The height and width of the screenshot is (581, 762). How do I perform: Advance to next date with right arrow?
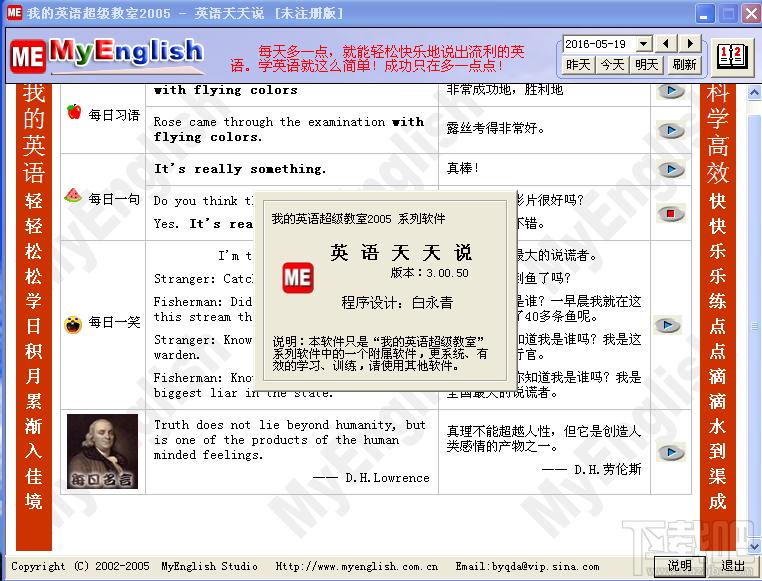click(691, 43)
